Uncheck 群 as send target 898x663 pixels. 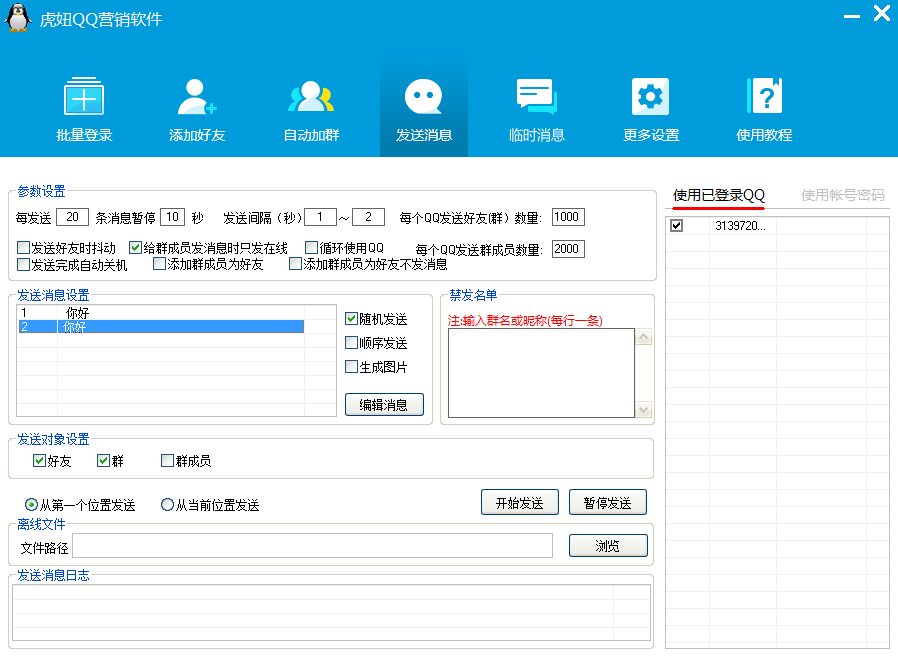[104, 461]
